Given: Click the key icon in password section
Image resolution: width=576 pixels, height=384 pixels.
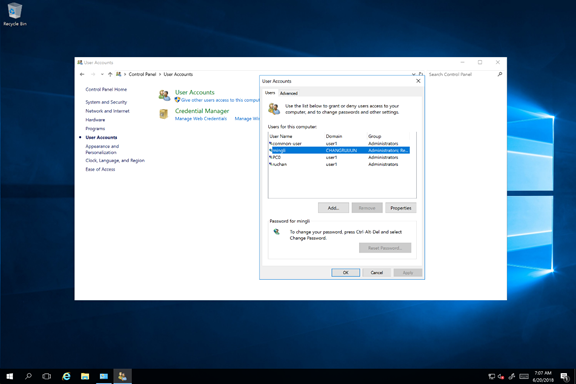Looking at the screenshot, I should pos(277,232).
